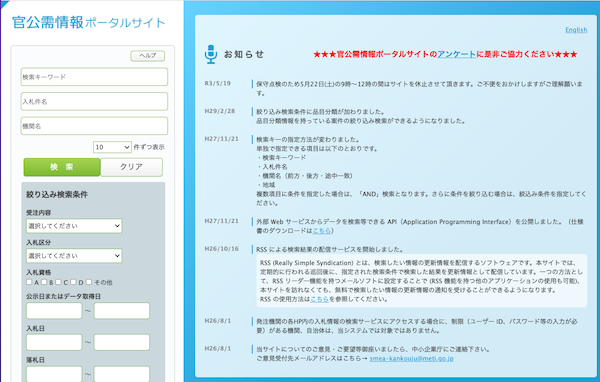Open the 入札区分 dropdown

pos(74,256)
